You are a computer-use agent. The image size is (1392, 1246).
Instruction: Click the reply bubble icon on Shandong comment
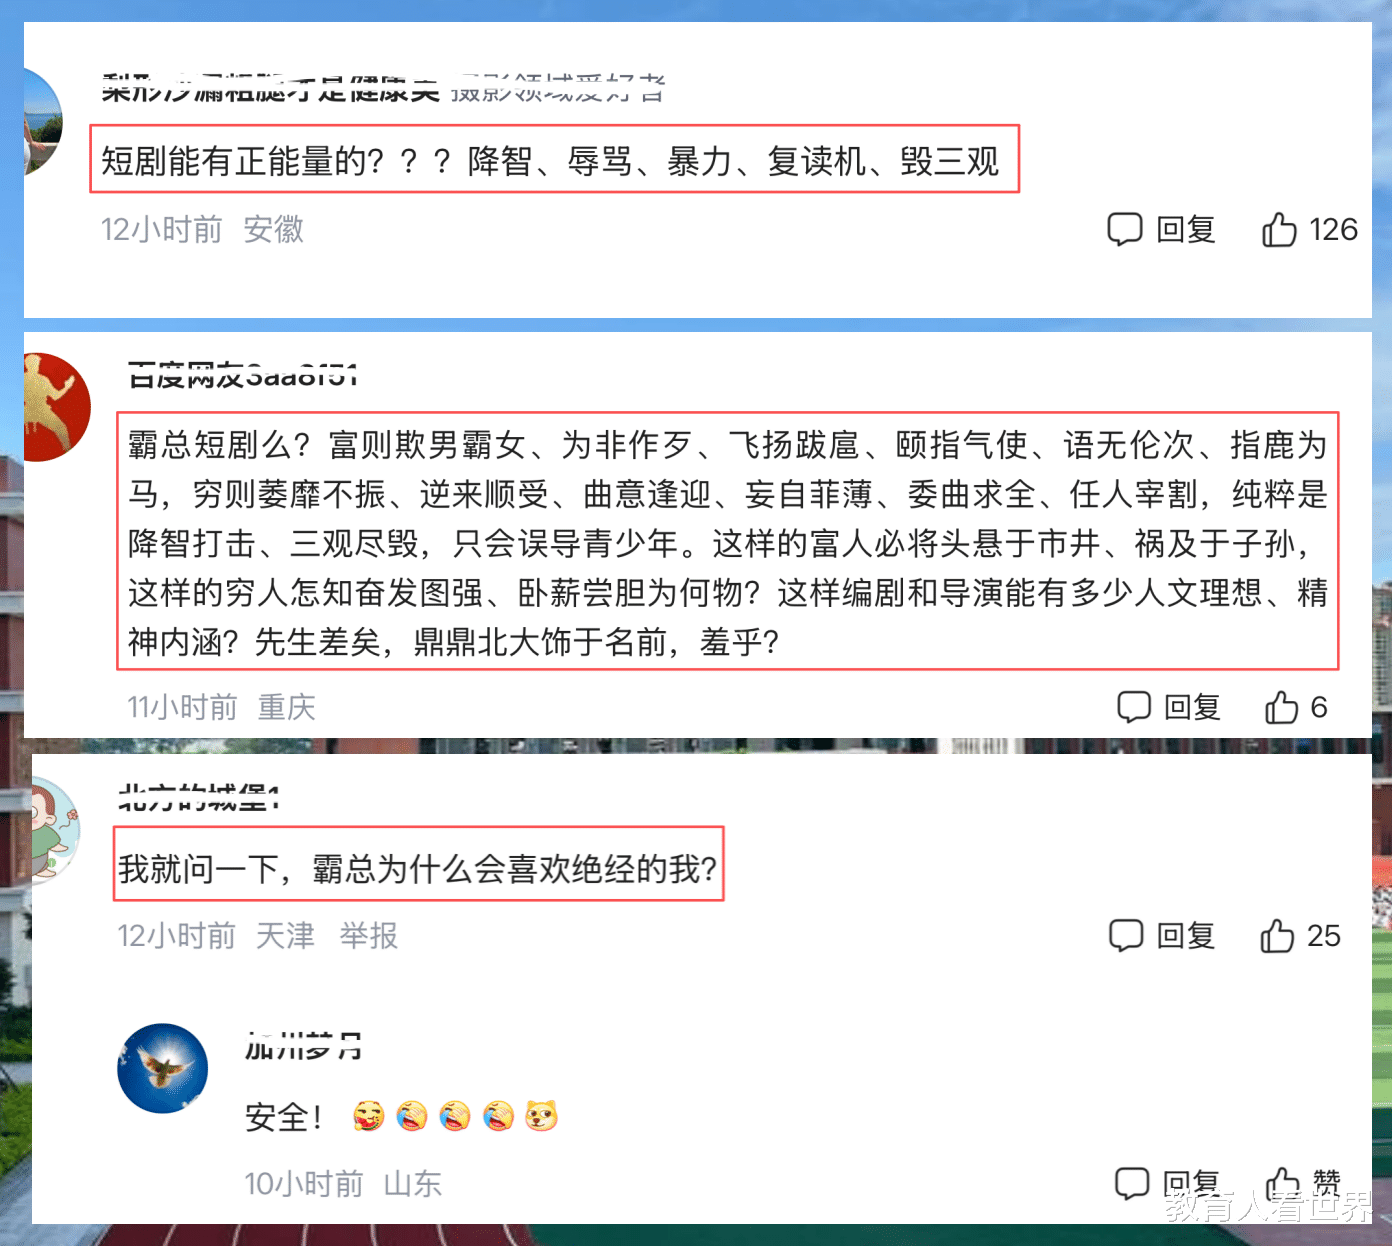[1132, 1183]
